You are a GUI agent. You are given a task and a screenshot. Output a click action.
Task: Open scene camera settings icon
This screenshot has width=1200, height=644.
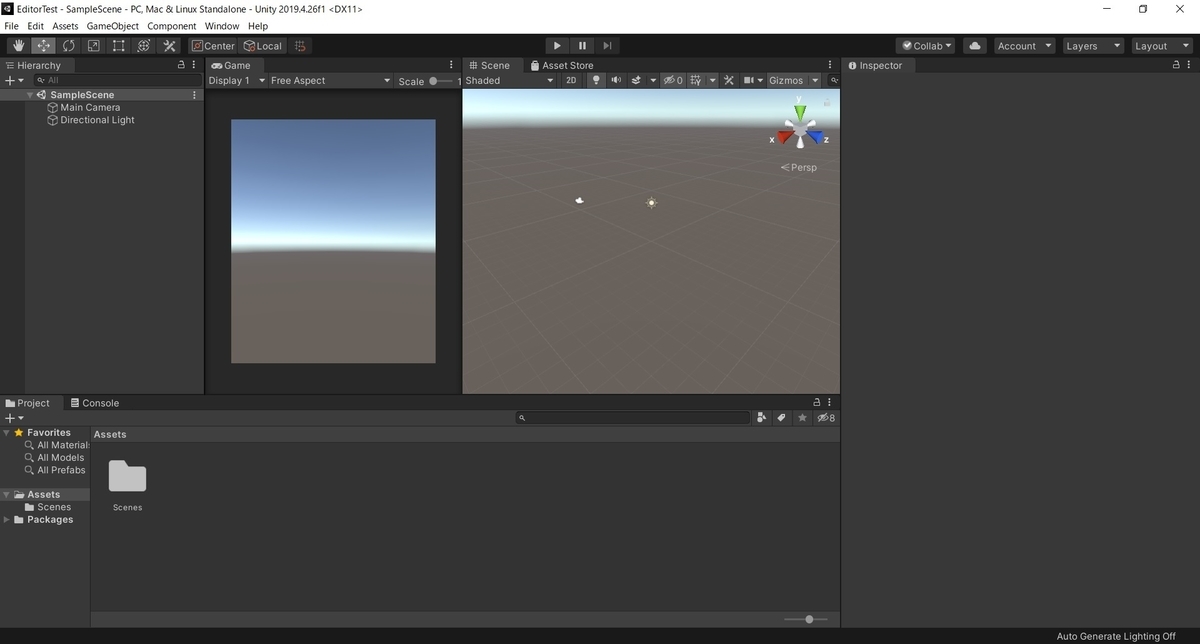click(748, 80)
